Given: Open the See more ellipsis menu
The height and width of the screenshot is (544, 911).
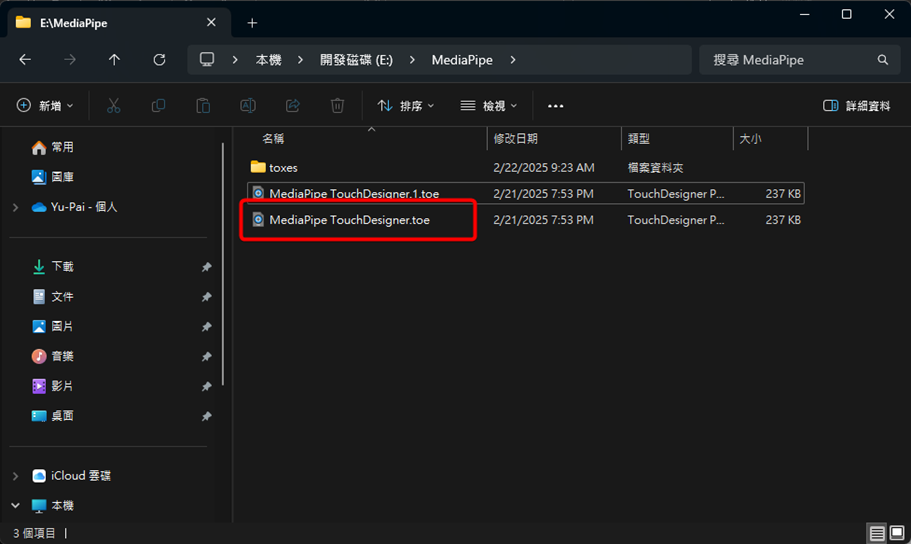Looking at the screenshot, I should pyautogui.click(x=556, y=106).
